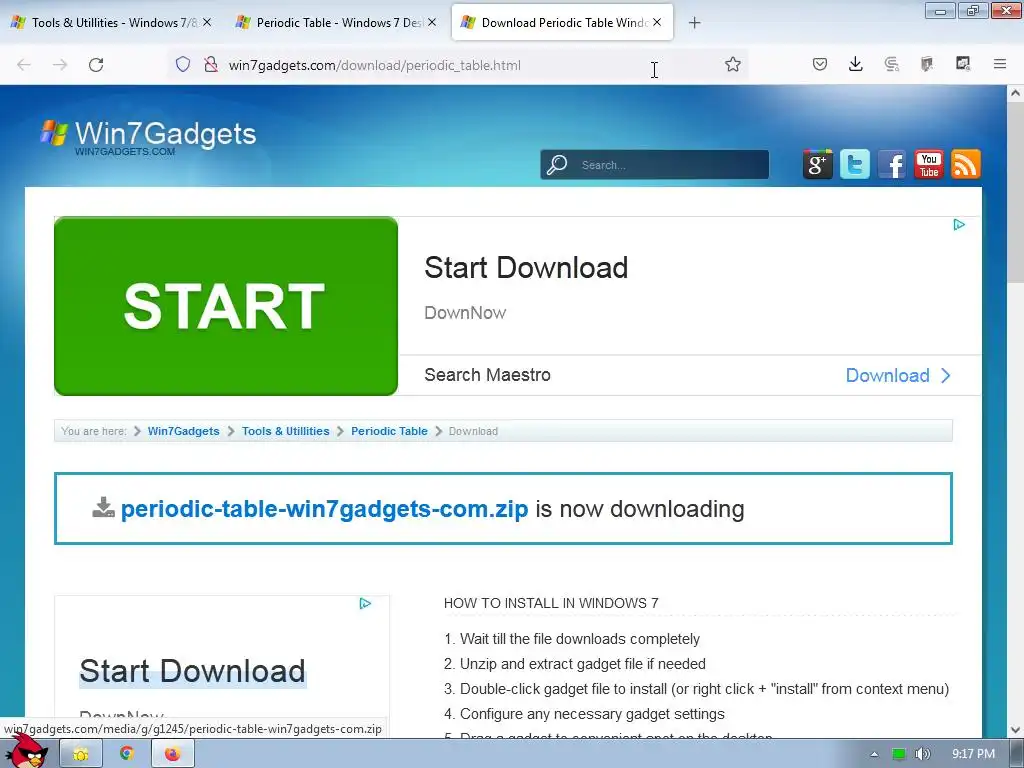Bookmark this page with the star icon
This screenshot has height=768, width=1024.
click(x=733, y=64)
